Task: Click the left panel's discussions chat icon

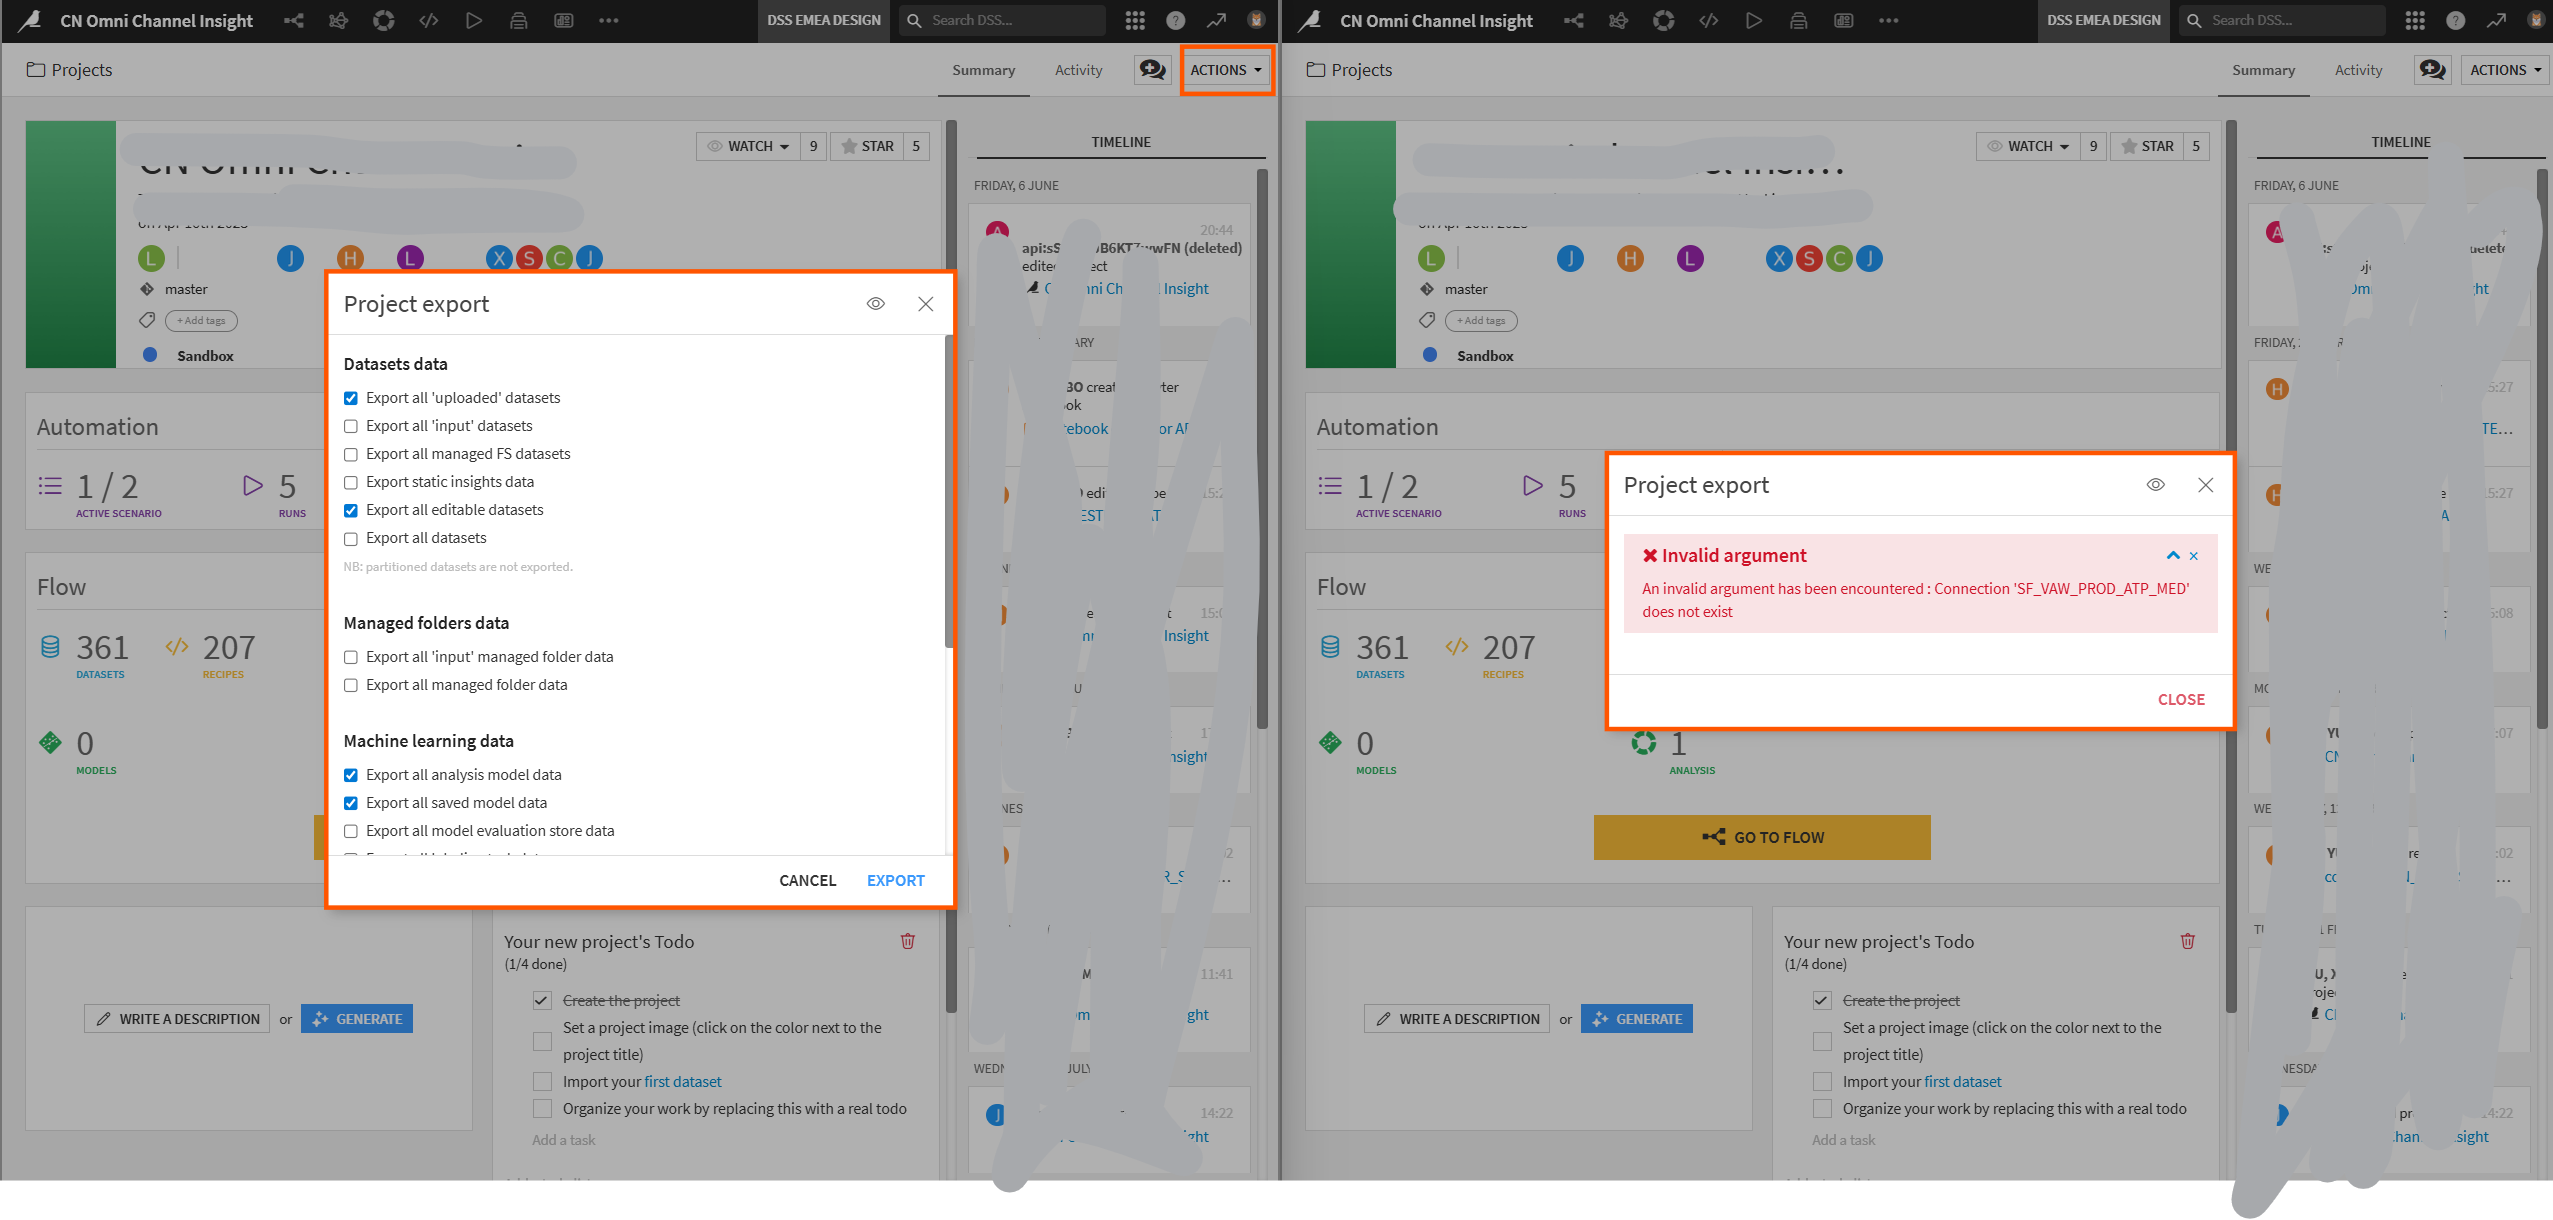Action: tap(1152, 70)
